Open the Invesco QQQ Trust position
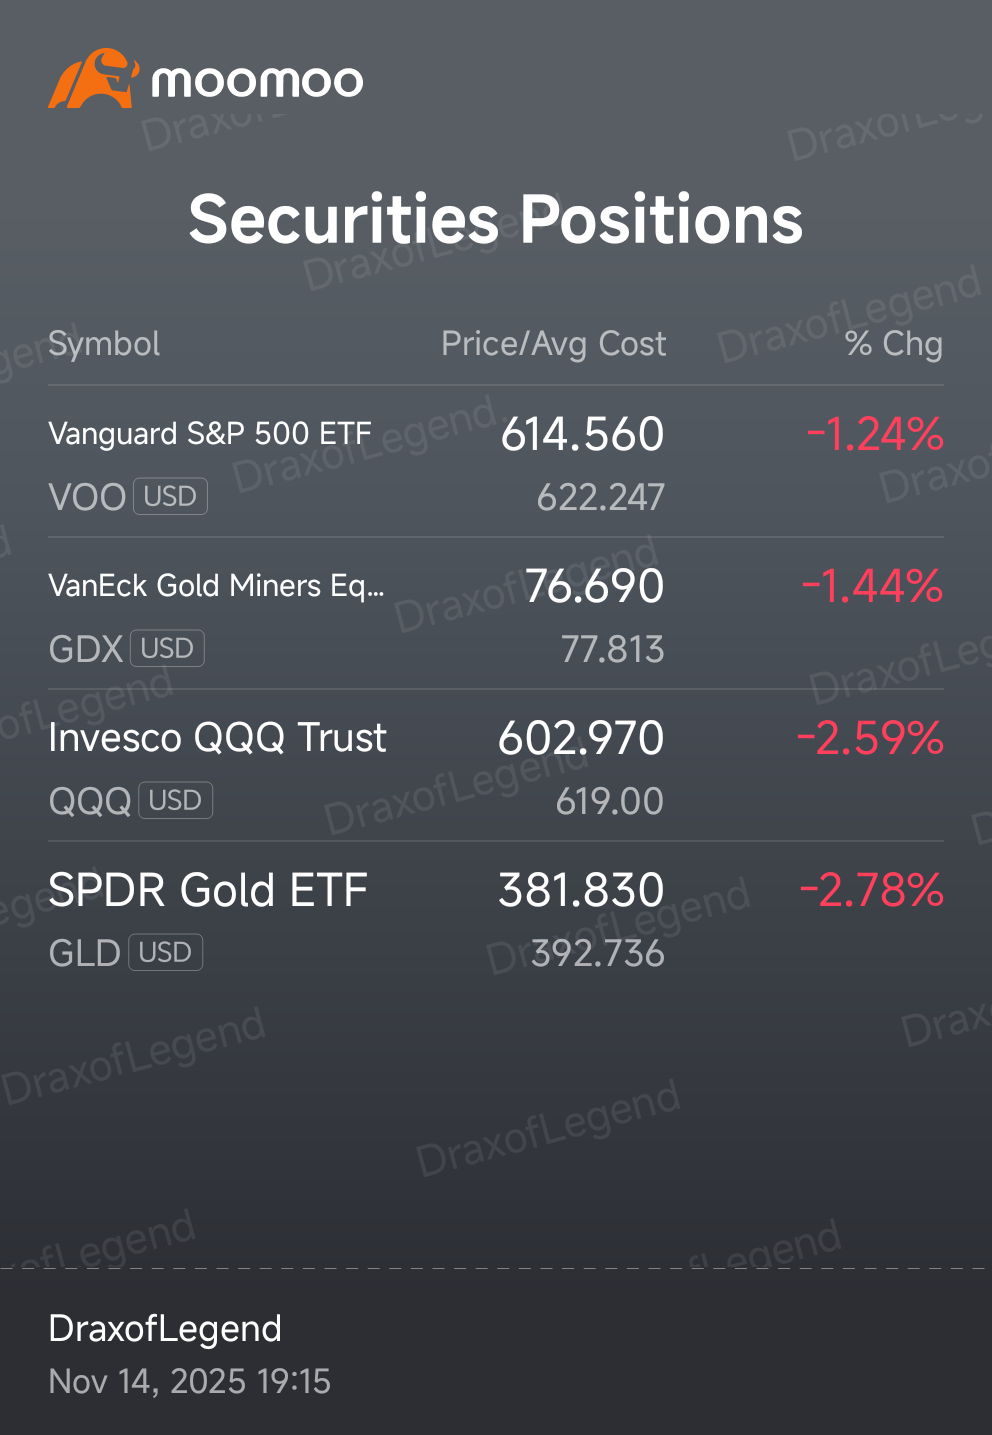This screenshot has width=992, height=1435. [x=496, y=766]
